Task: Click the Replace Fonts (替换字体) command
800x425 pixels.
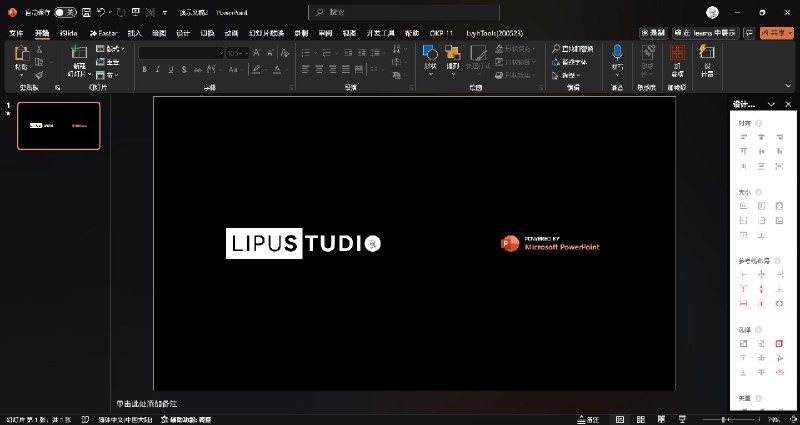Action: click(x=569, y=62)
